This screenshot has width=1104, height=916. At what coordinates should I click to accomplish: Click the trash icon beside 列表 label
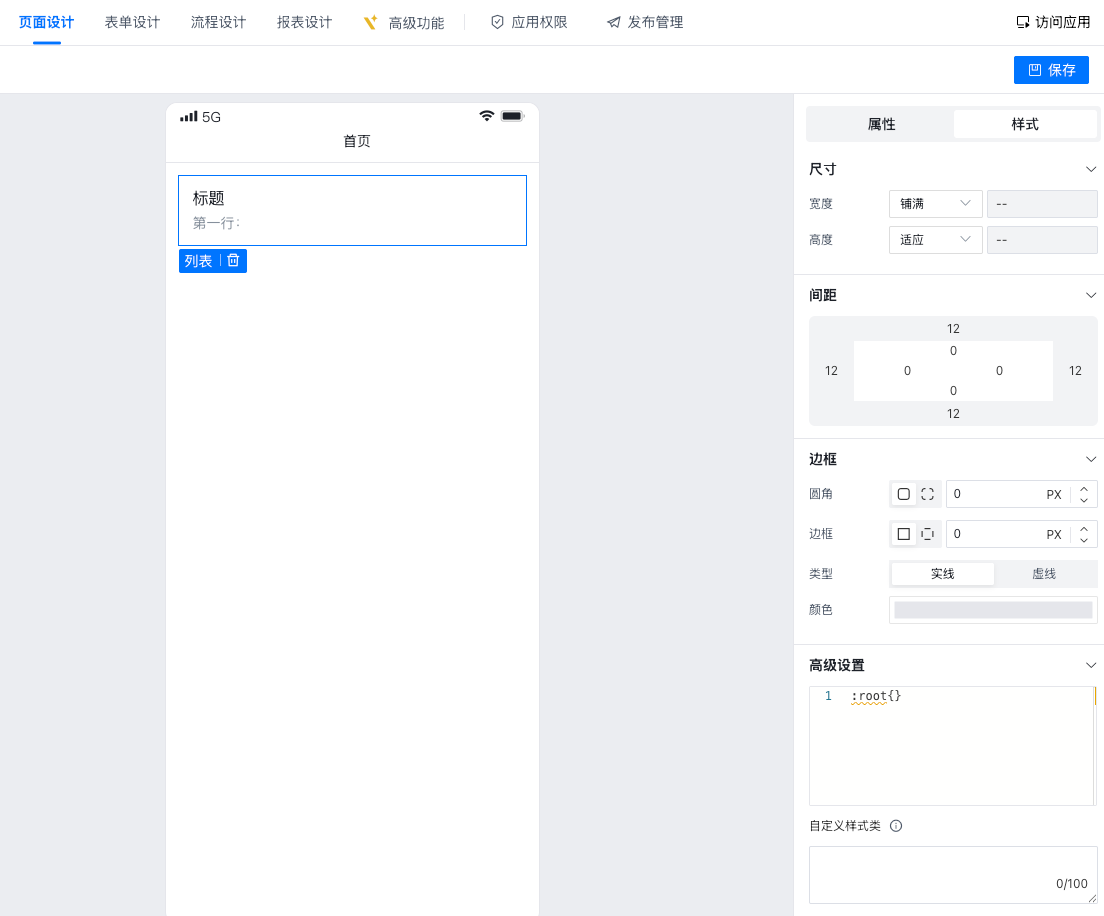coord(233,260)
